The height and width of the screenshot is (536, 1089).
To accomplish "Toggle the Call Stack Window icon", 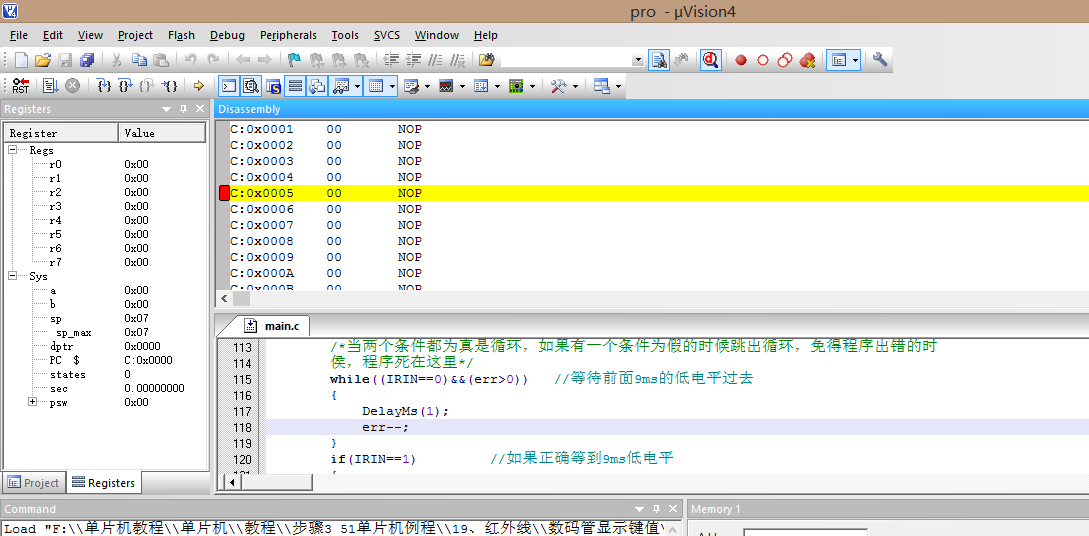I will point(317,86).
